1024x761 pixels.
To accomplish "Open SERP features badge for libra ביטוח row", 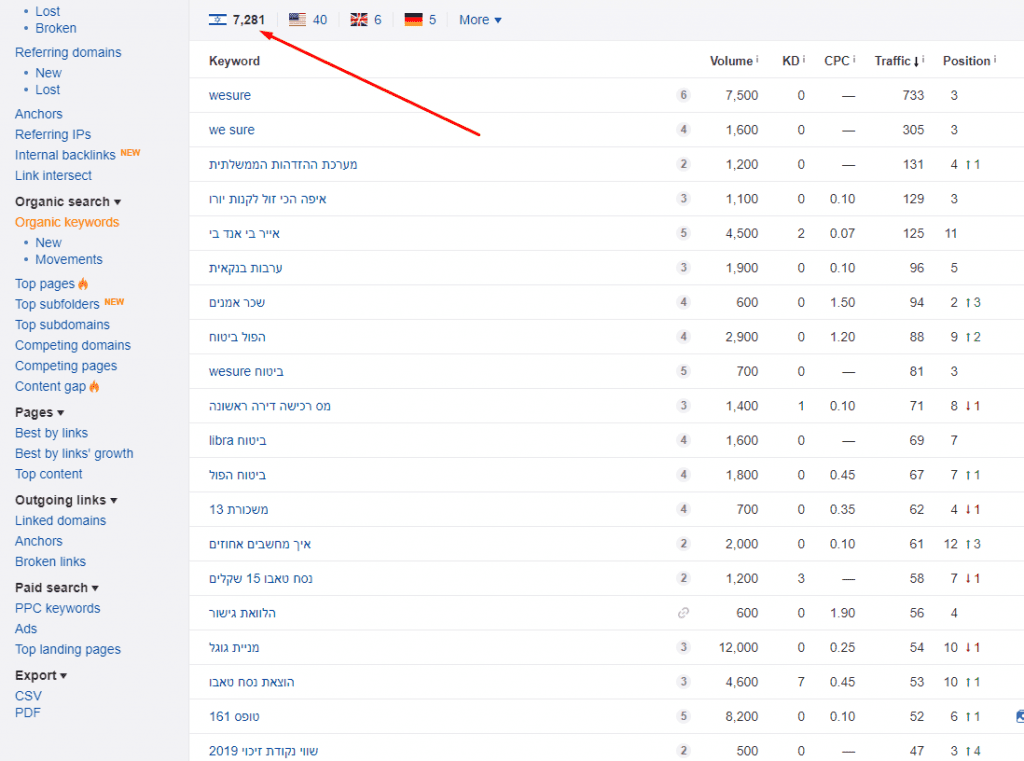I will [683, 440].
